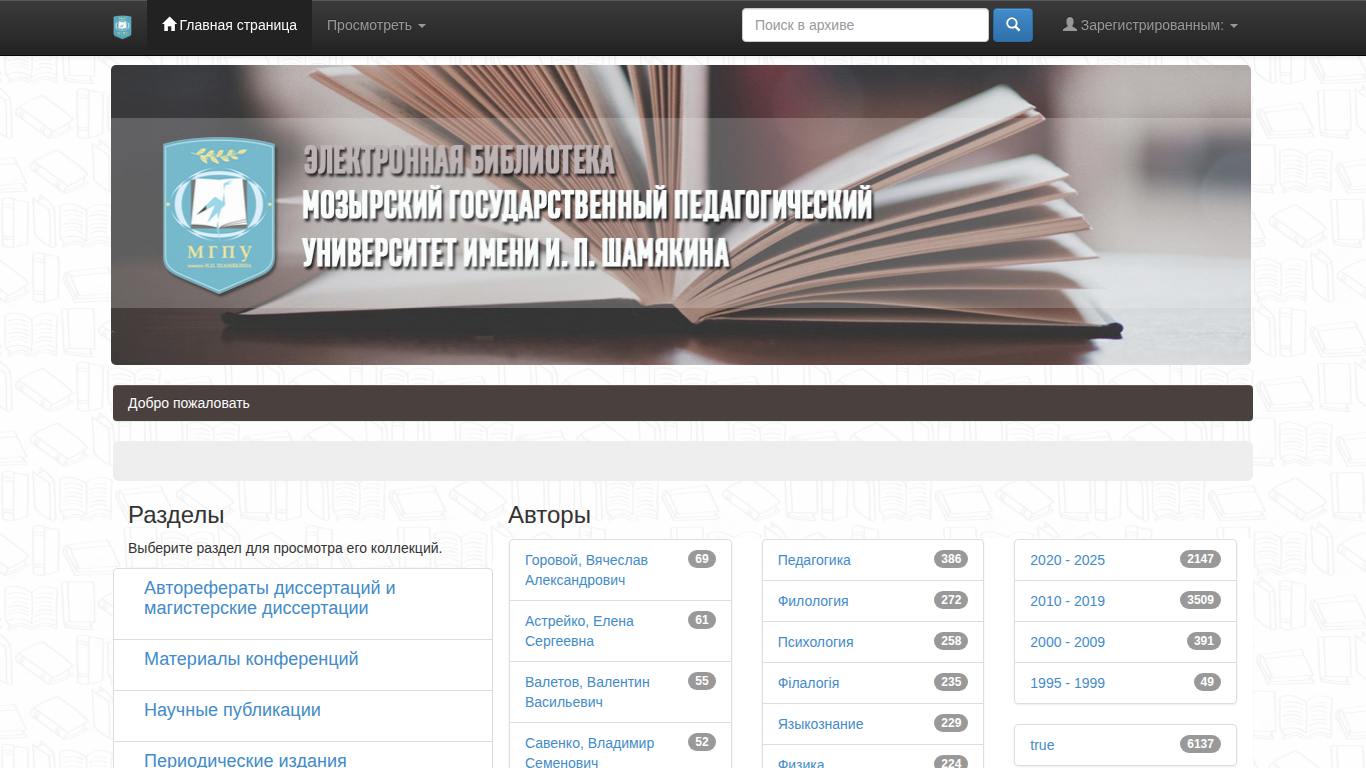Filter by subject Педагогика

pyautogui.click(x=814, y=560)
